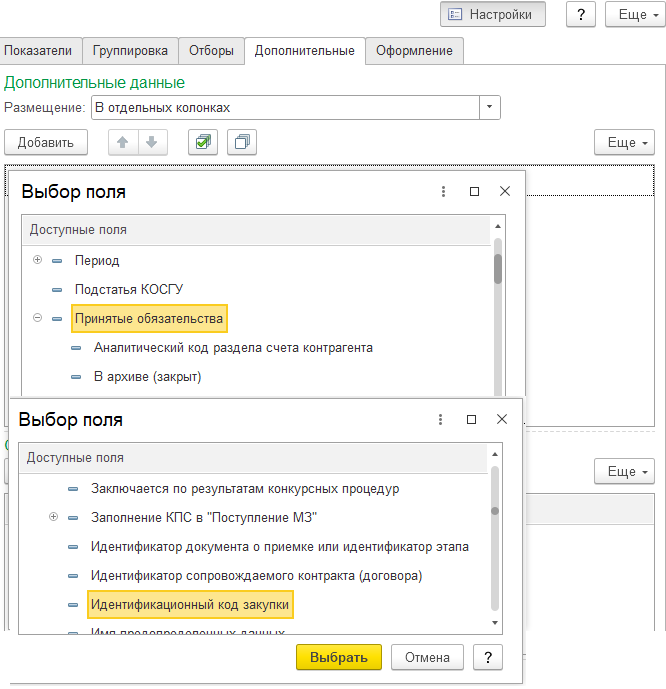Switch to the Группировка tab

click(x=130, y=50)
